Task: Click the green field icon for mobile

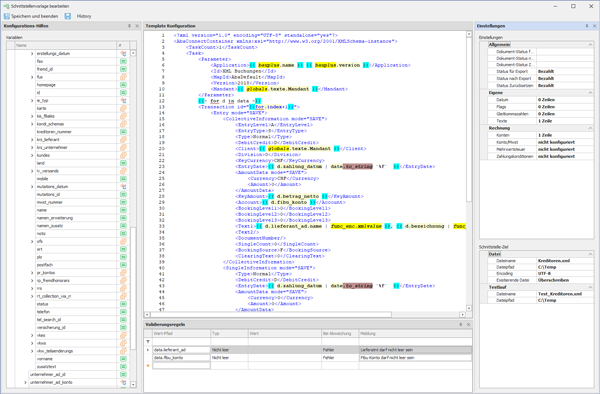Action: (x=123, y=179)
